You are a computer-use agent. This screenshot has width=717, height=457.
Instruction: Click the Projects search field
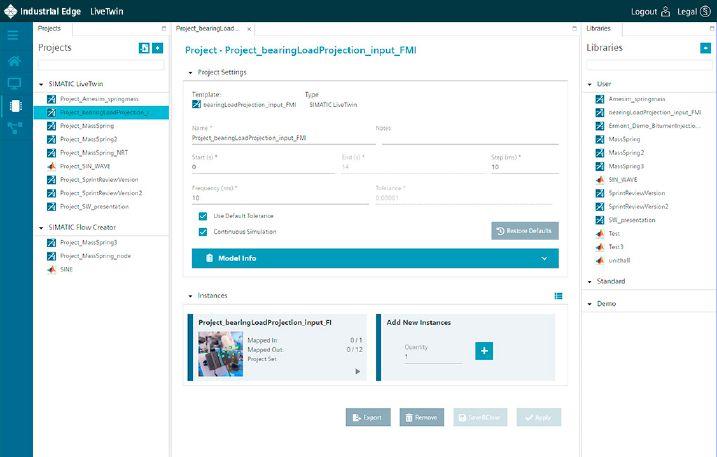(x=101, y=65)
